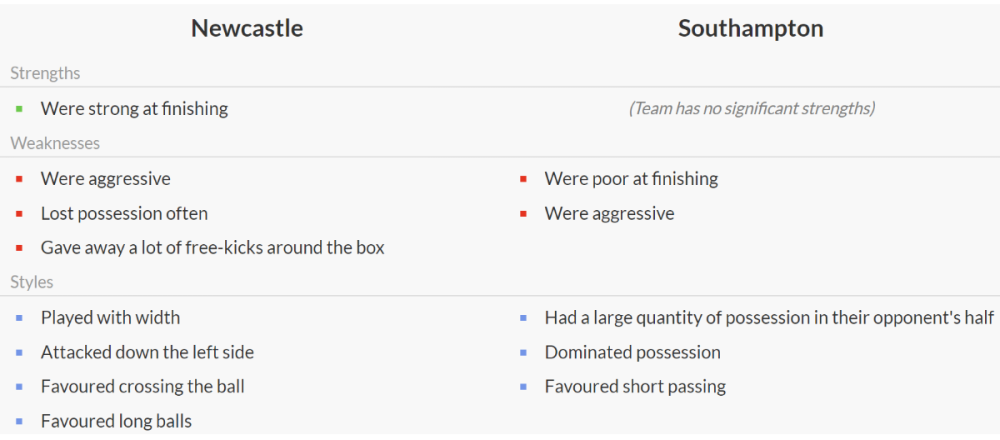Click the Strengths section label
This screenshot has height=440, width=1000.
pyautogui.click(x=45, y=73)
